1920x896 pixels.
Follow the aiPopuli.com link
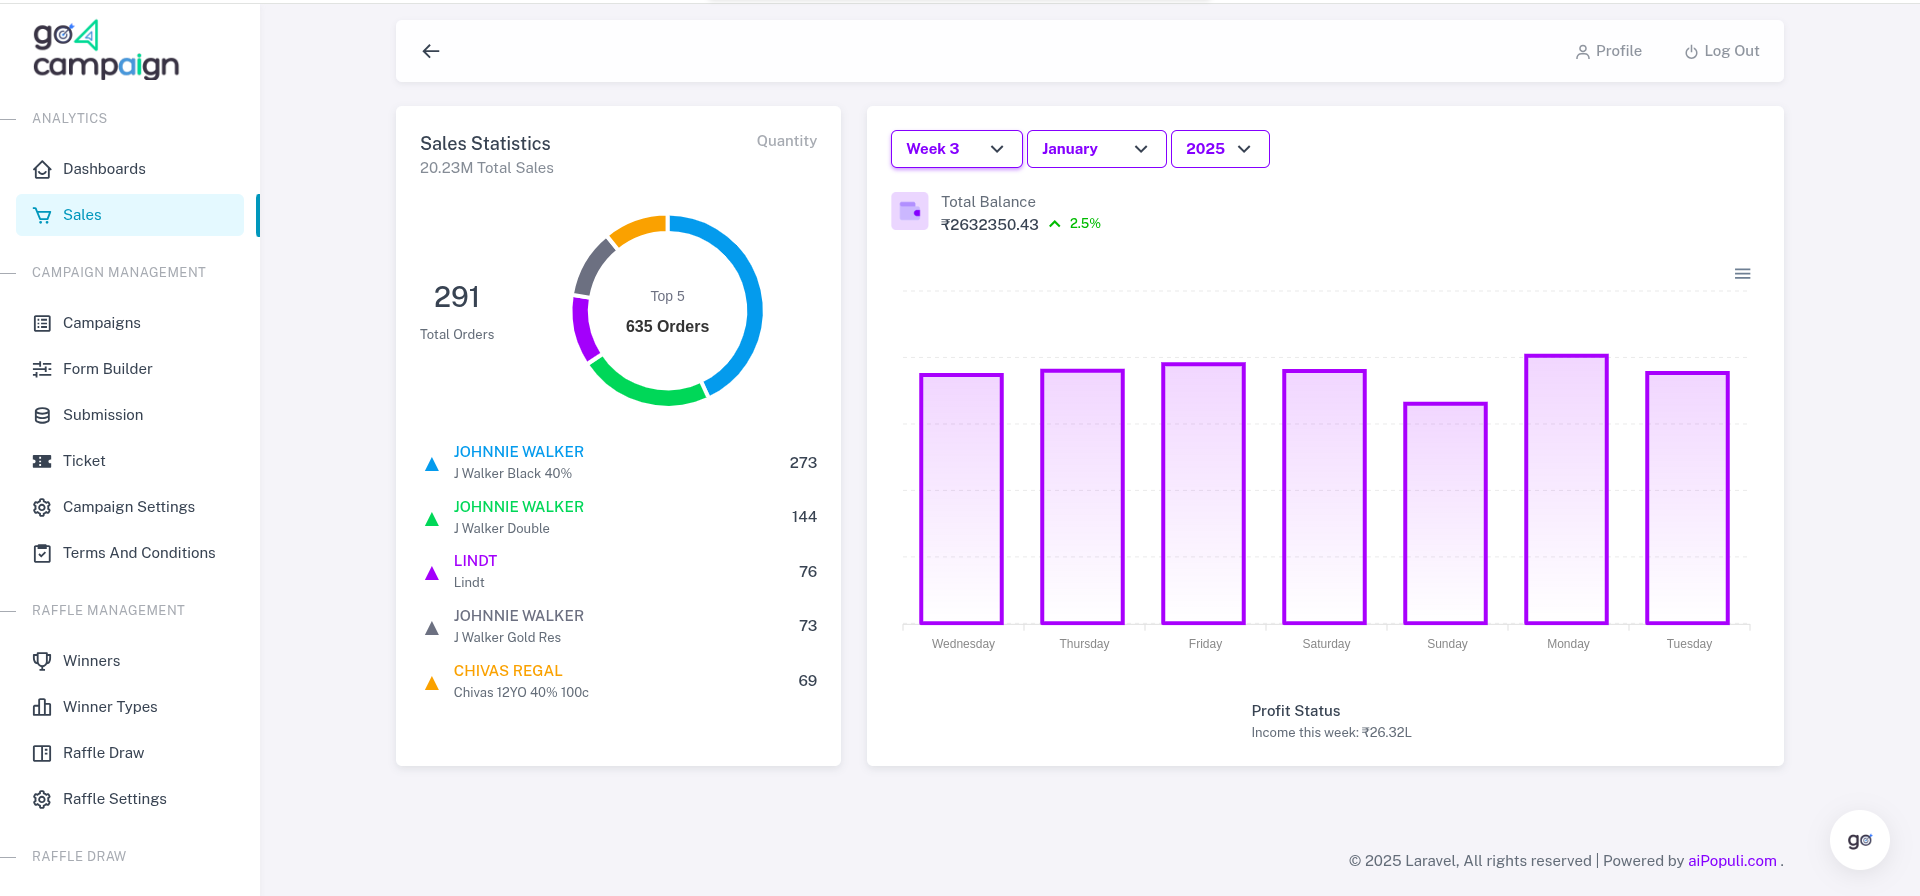tap(1732, 861)
